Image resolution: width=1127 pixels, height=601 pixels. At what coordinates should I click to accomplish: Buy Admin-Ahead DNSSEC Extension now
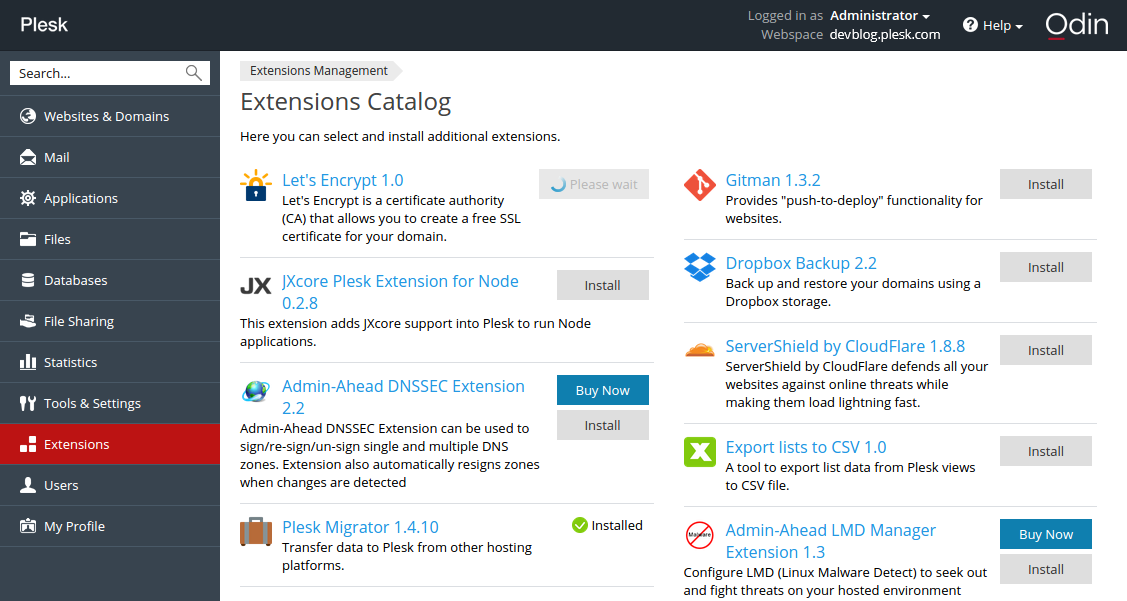[602, 390]
